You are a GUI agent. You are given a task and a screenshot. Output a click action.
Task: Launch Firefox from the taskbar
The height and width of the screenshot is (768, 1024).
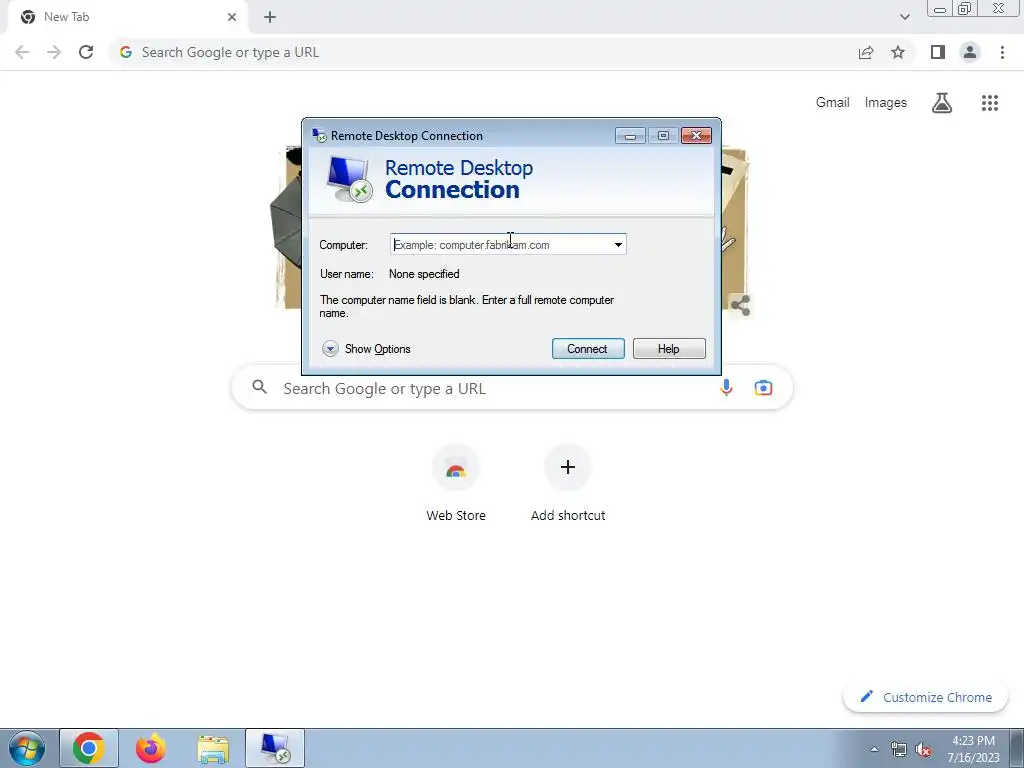150,748
